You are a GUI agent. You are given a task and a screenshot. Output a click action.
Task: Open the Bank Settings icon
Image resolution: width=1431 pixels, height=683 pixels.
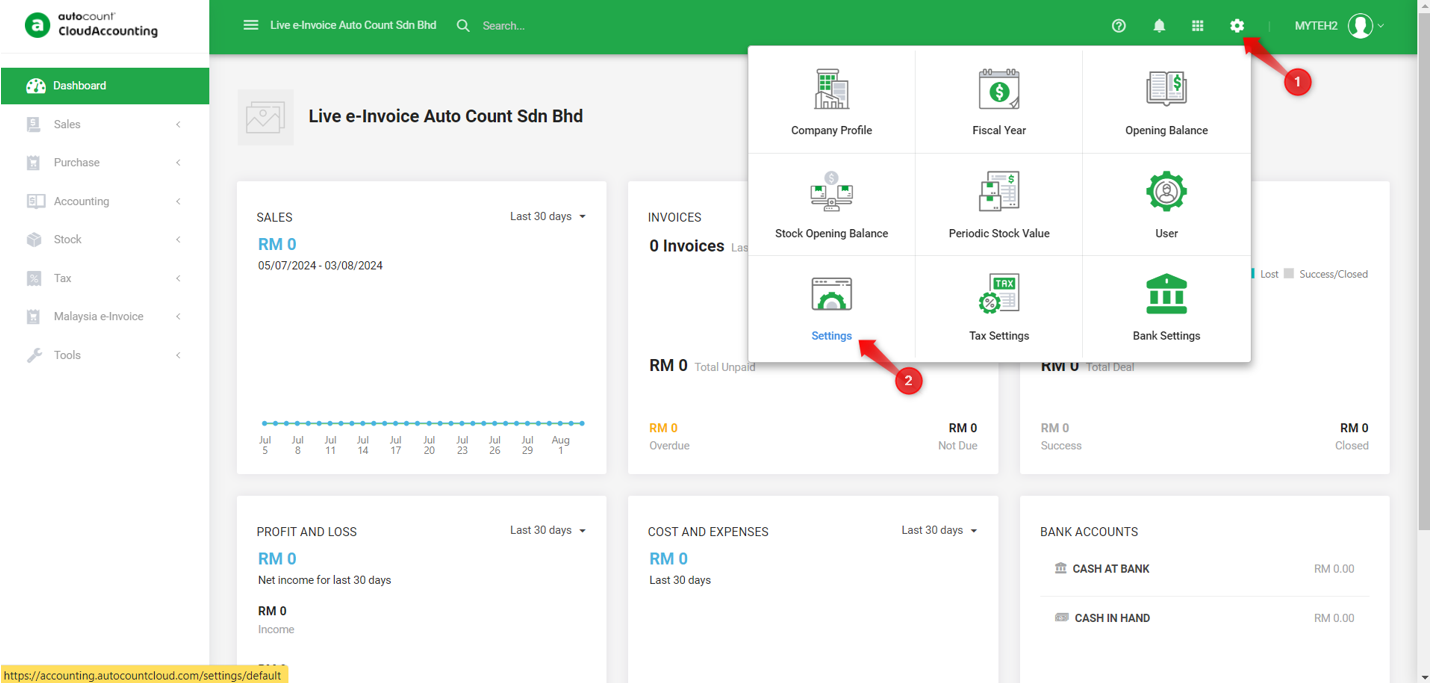pos(1166,294)
